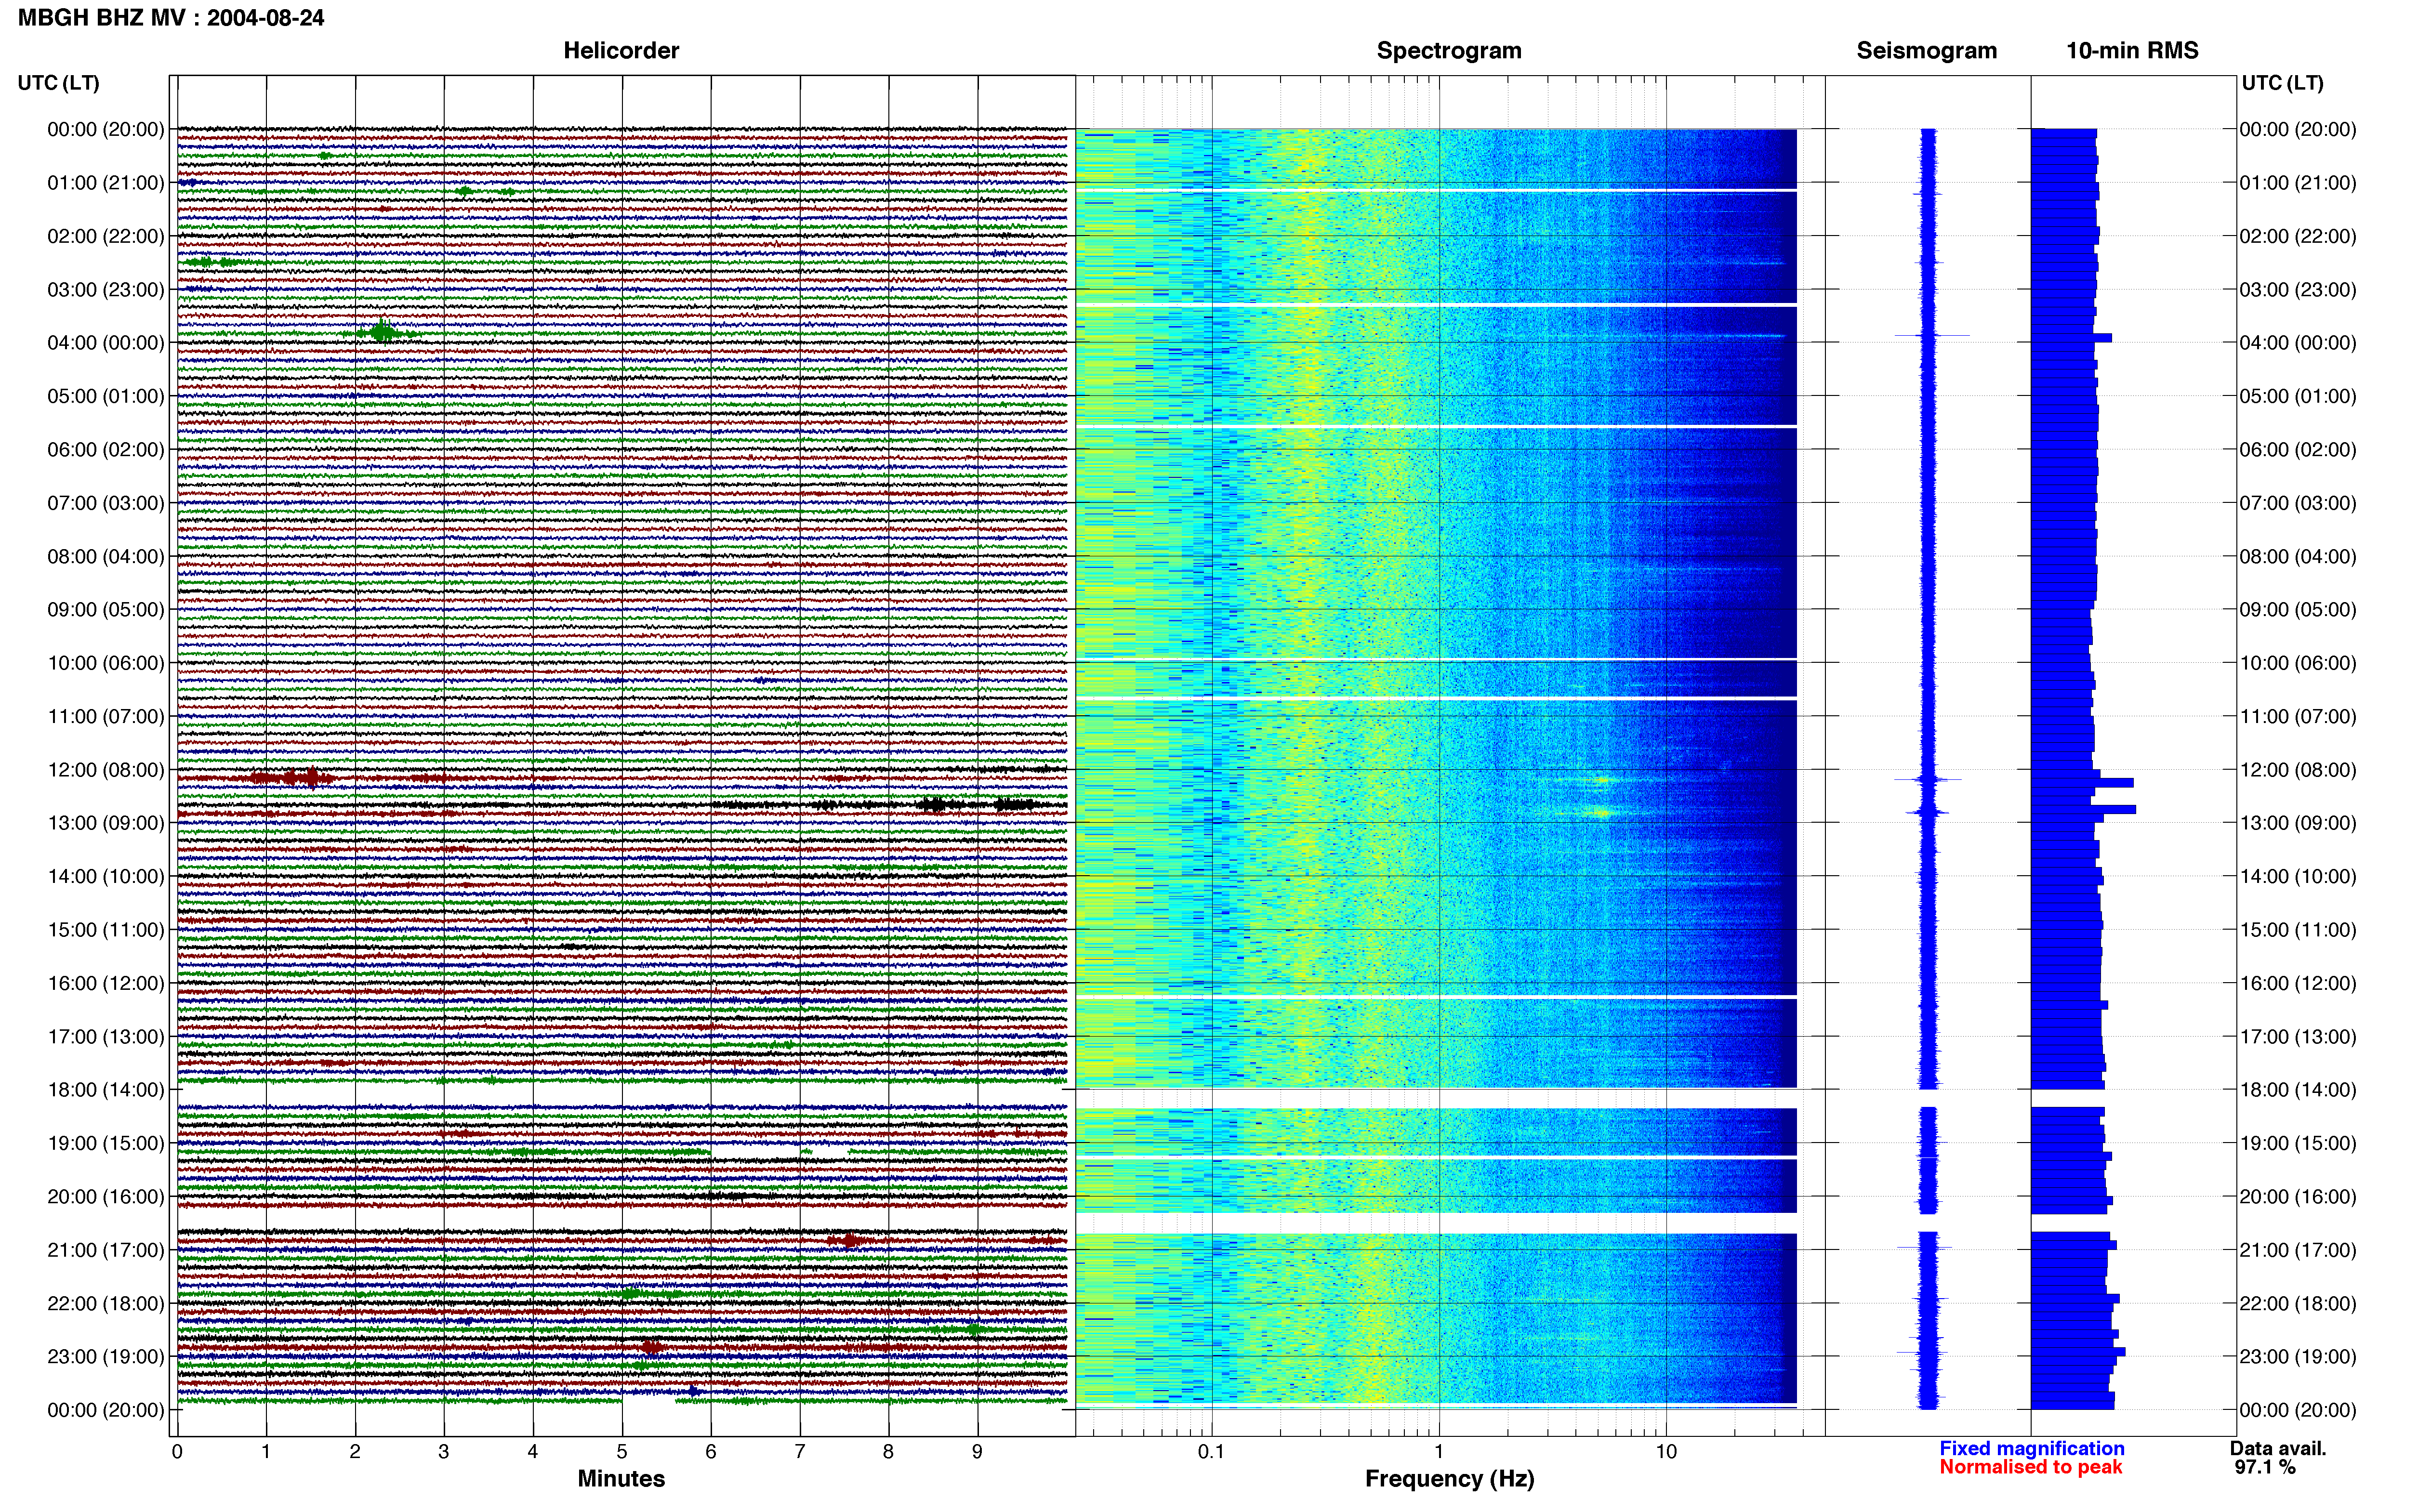
Task: Click the Normalised to peak legend text
Action: pos(2030,1467)
